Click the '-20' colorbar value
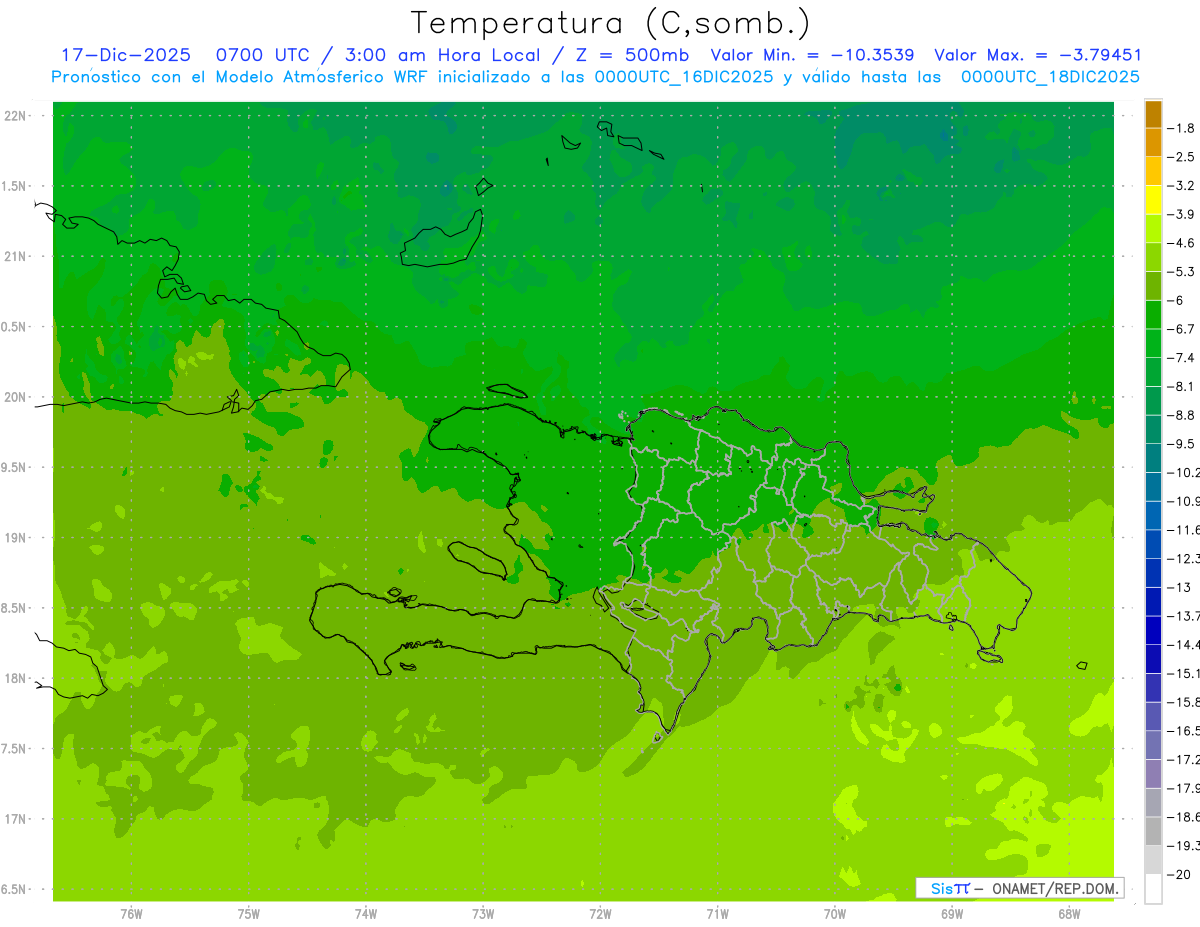1200x927 pixels. [x=1179, y=874]
